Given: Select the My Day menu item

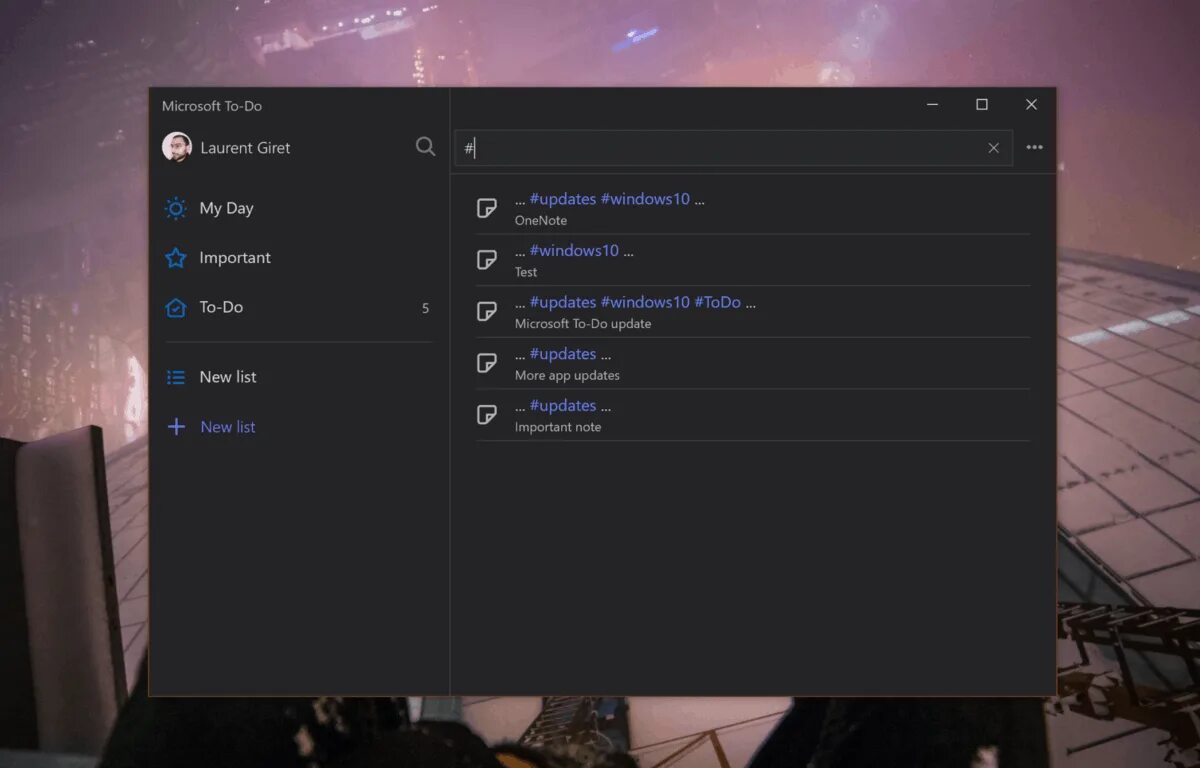Looking at the screenshot, I should click(299, 208).
